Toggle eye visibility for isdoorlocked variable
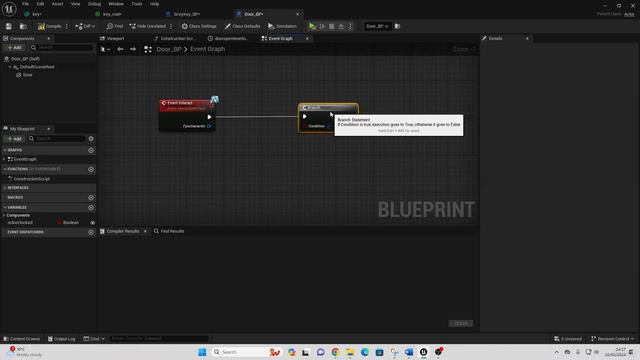The image size is (640, 360). 93,222
